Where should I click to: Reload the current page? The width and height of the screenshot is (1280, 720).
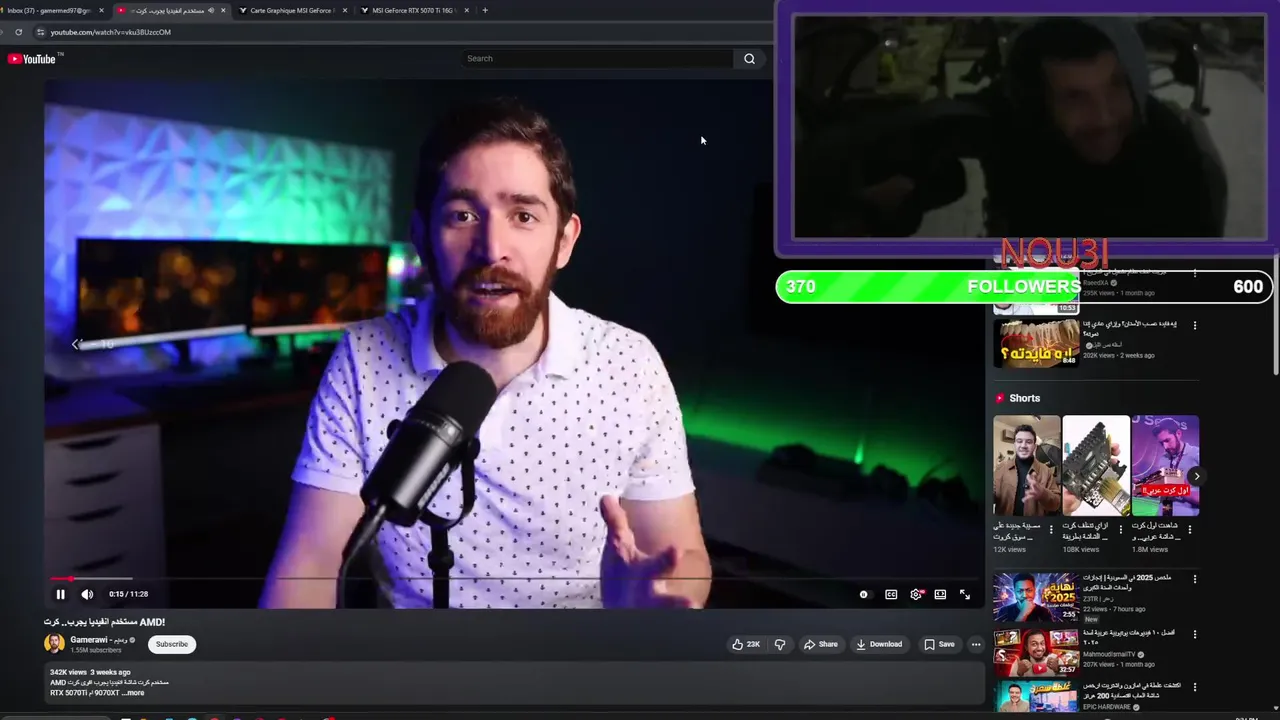[18, 32]
